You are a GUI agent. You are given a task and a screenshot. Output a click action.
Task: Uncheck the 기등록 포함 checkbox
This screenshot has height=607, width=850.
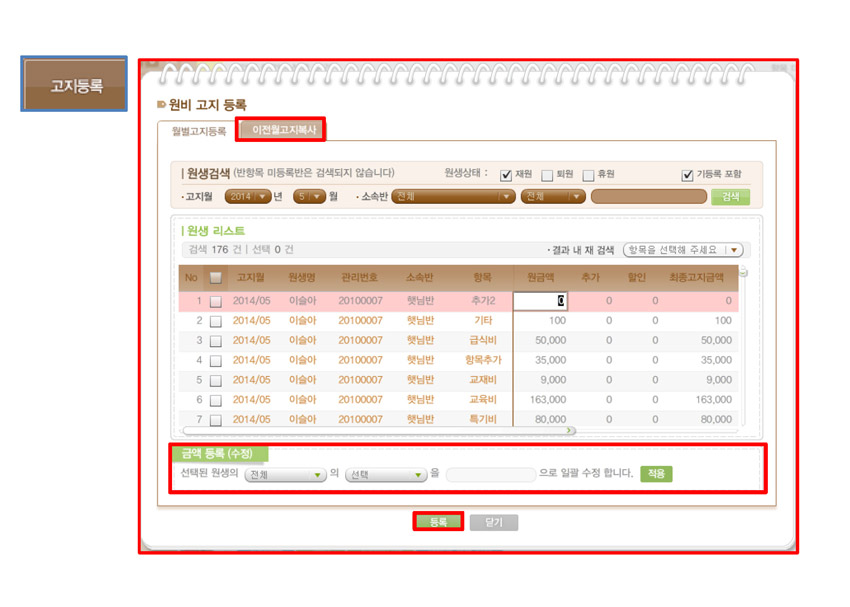[688, 175]
